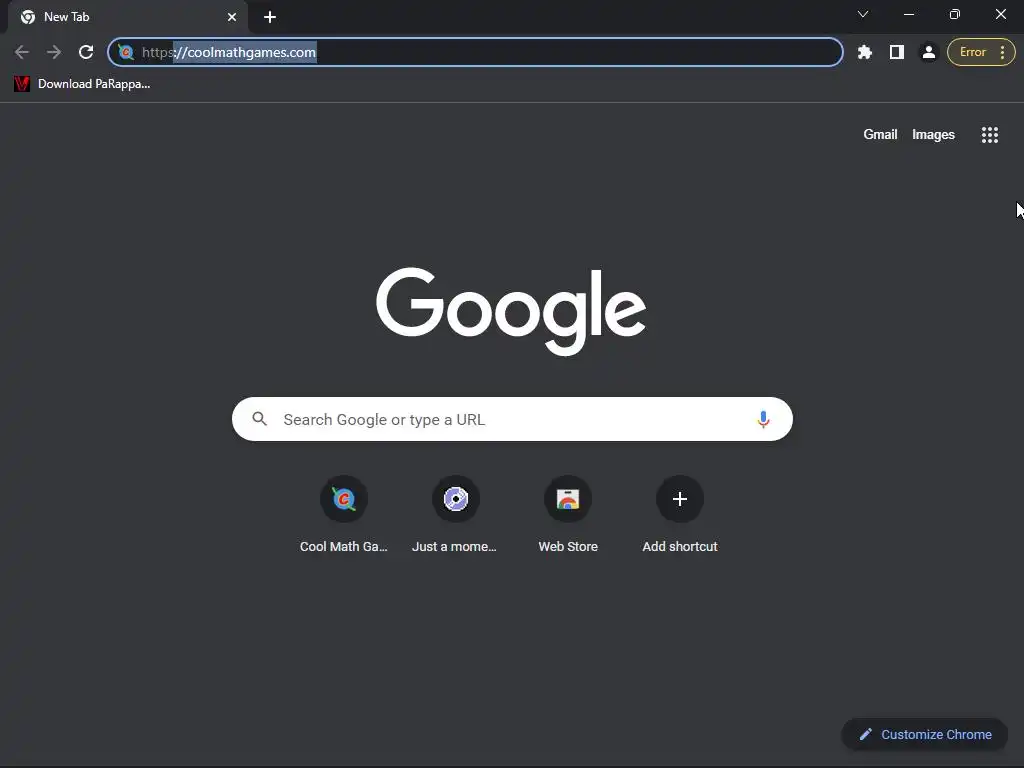Focus the Search Google or type a URL box
This screenshot has height=768, width=1024.
(512, 419)
